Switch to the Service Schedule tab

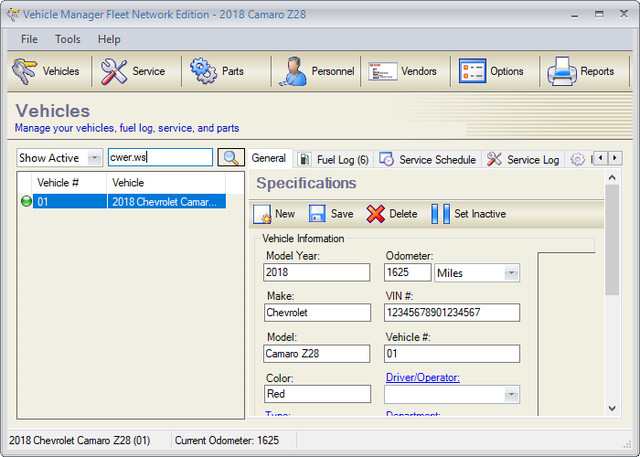coord(427,159)
